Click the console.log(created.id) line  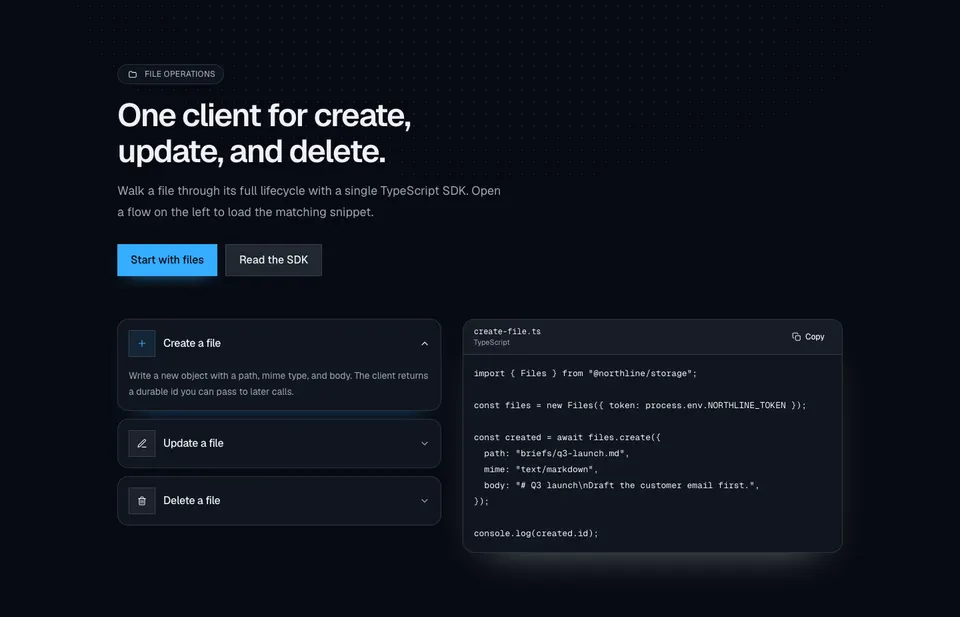click(x=536, y=533)
